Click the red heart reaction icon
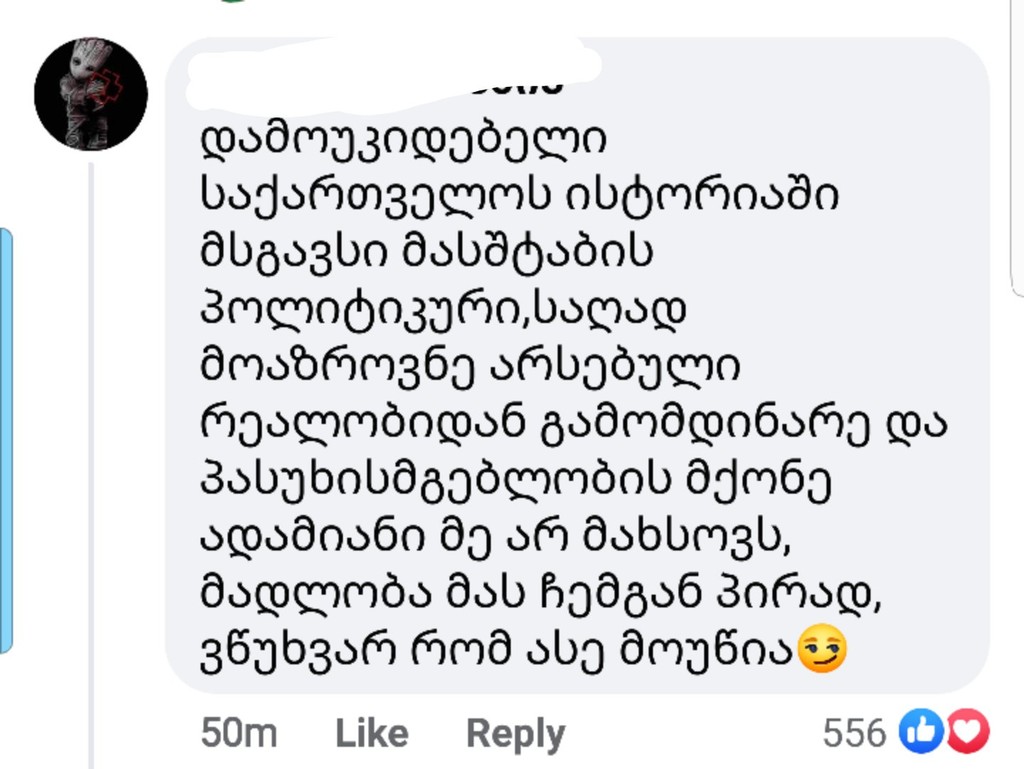Screen dimensions: 1024x769 (x=967, y=732)
